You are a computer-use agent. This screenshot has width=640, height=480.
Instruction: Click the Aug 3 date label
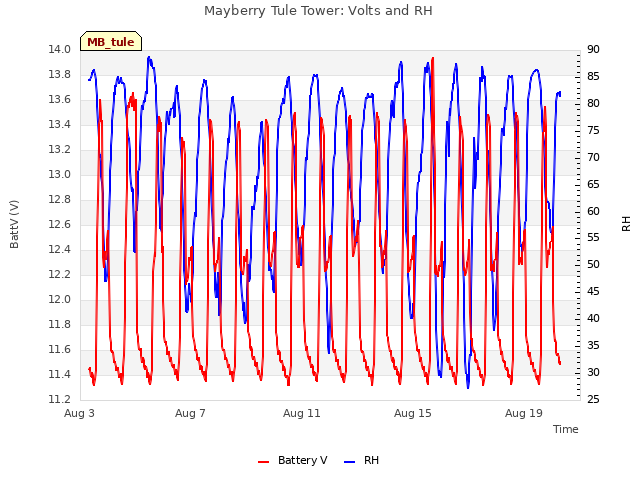coord(79,413)
